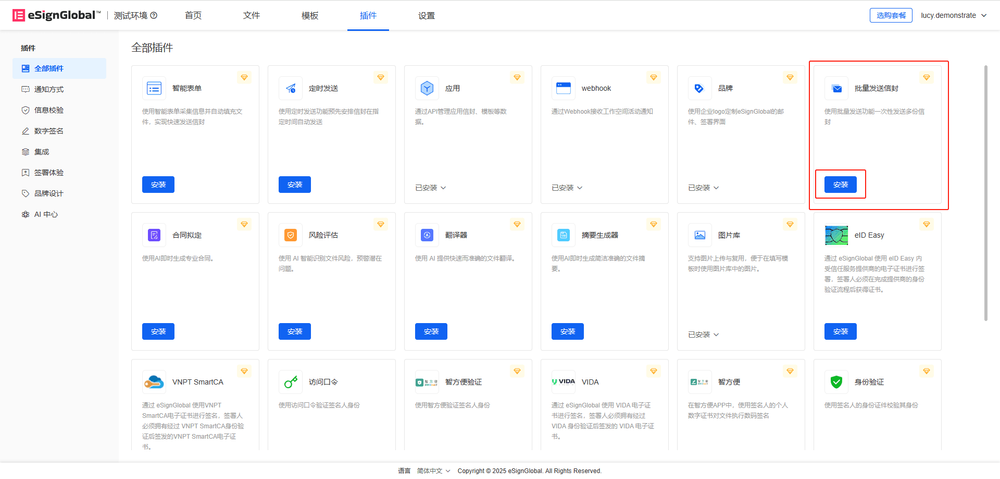Open the 风险评估 shield icon
The image size is (1000, 479).
[290, 235]
